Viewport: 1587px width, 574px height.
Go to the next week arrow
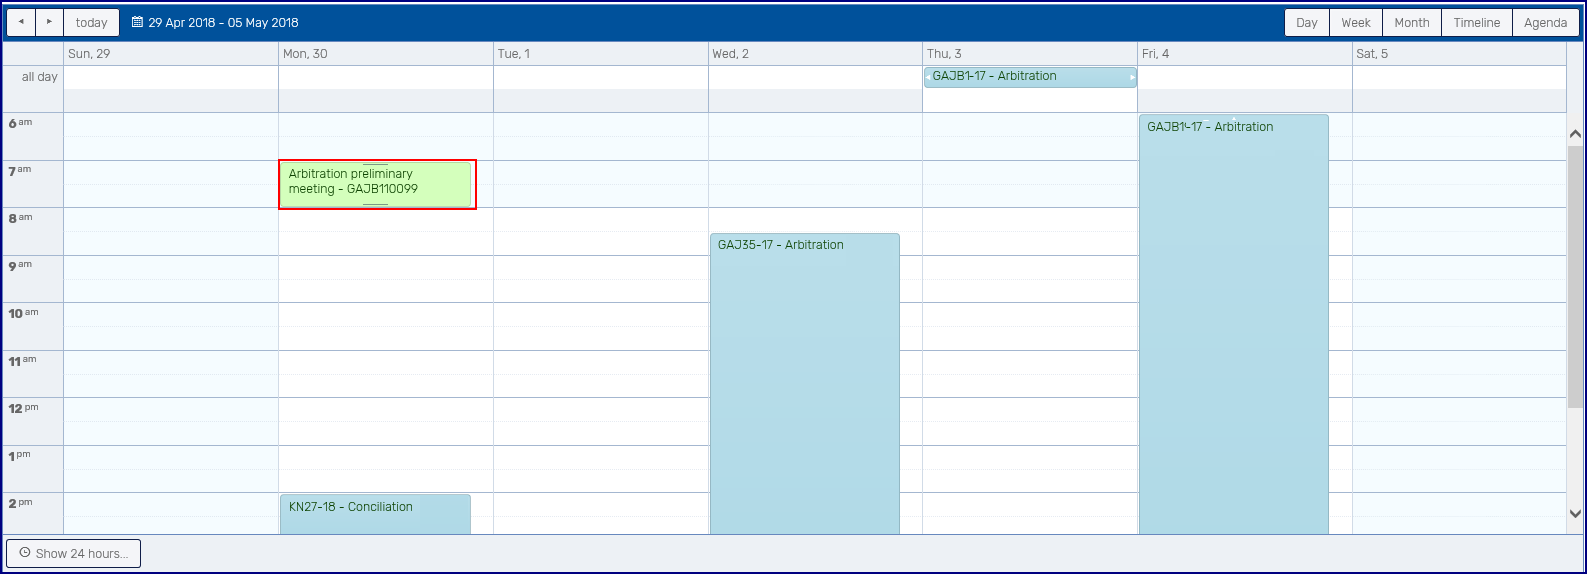pos(49,22)
